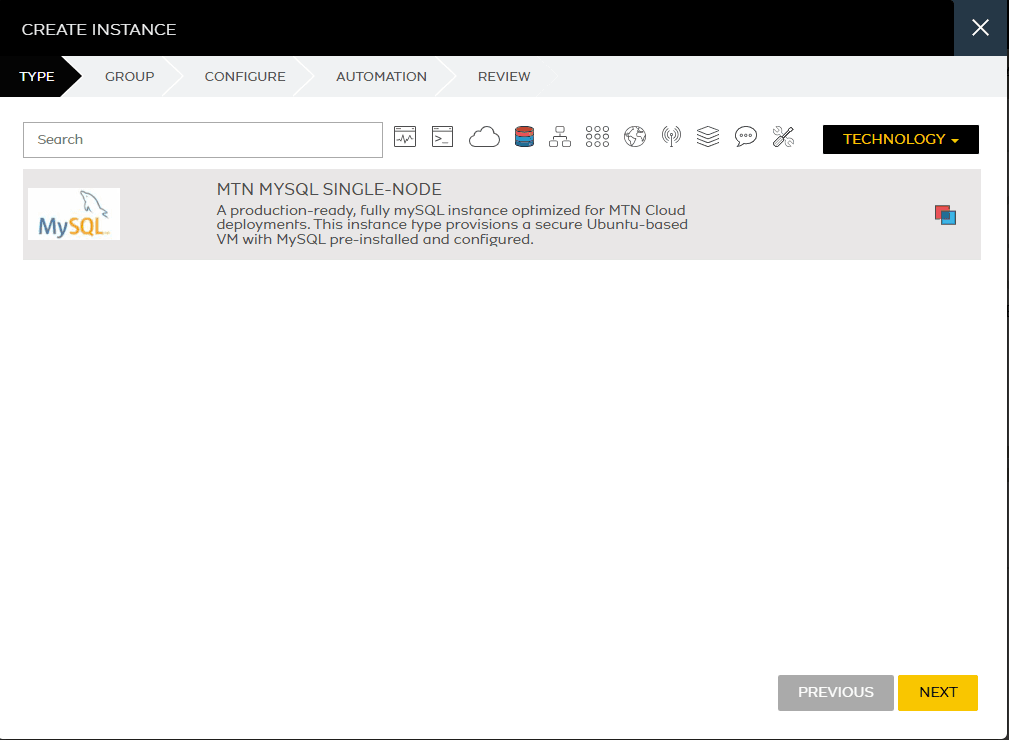Toggle the highlighted database category filter
Image resolution: width=1009 pixels, height=740 pixels.
524,136
